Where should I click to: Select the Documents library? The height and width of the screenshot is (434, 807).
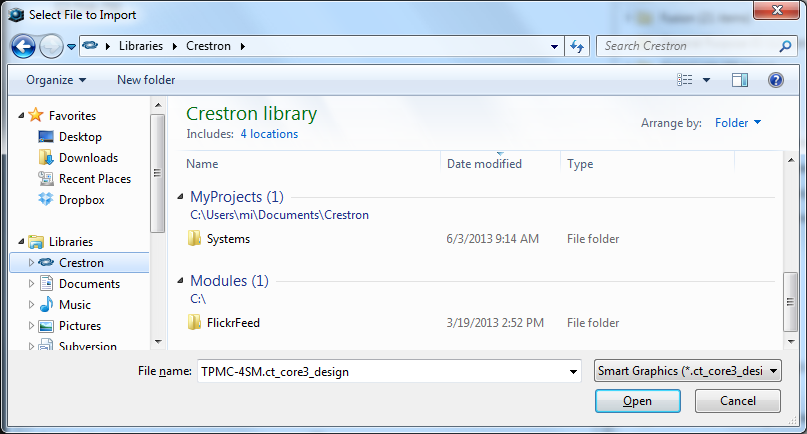pos(90,284)
